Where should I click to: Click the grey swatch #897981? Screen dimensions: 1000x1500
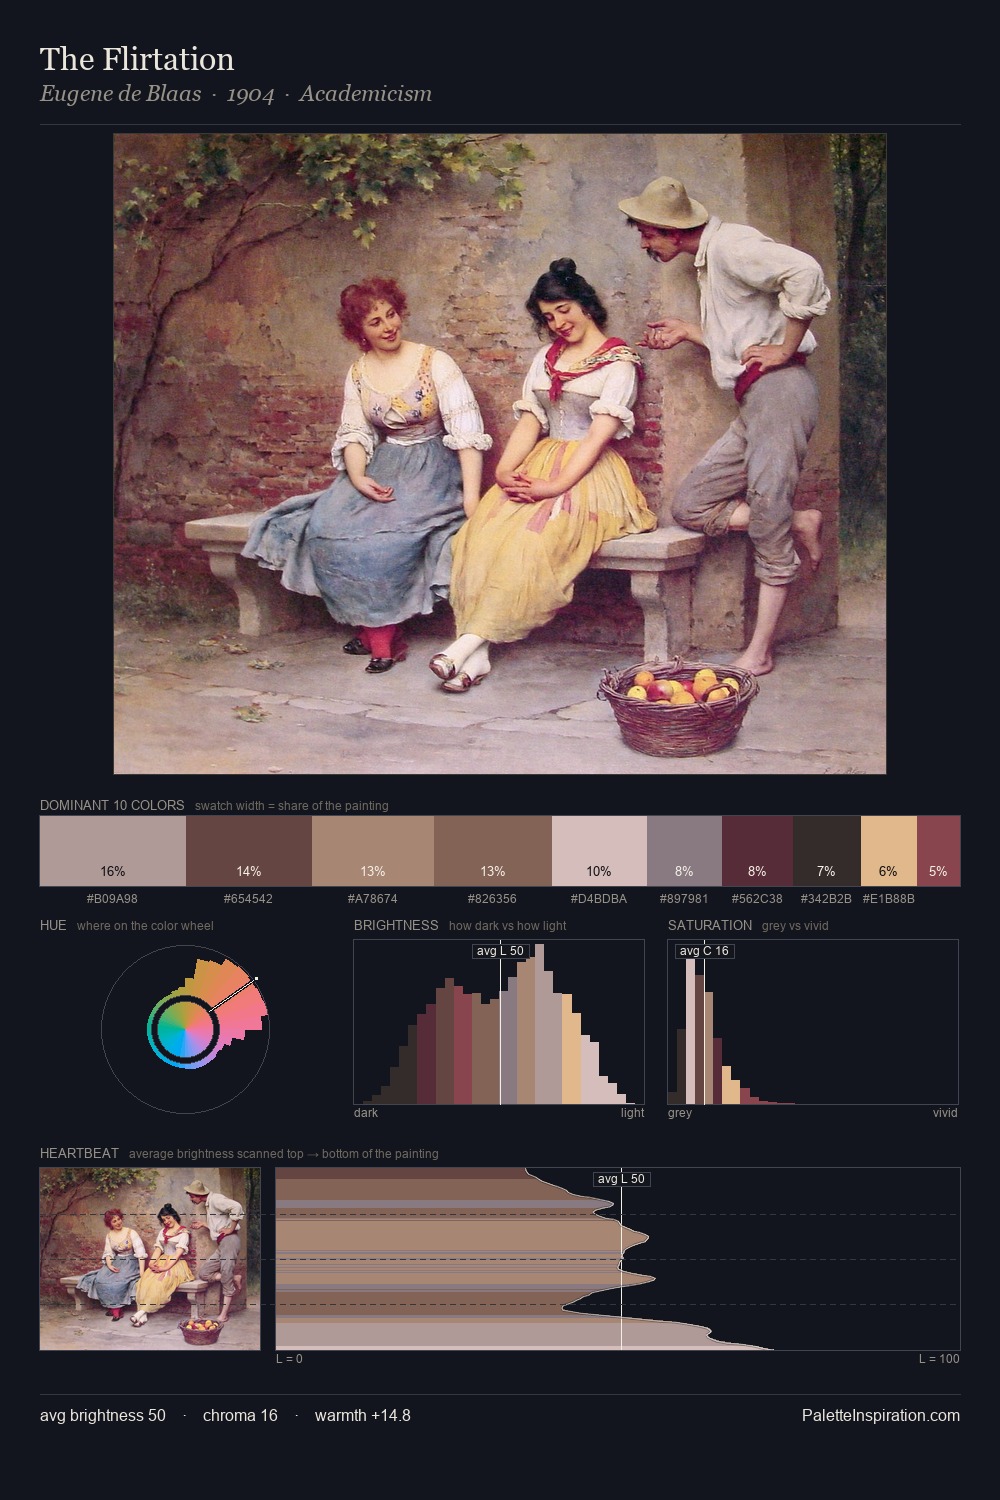pyautogui.click(x=684, y=851)
